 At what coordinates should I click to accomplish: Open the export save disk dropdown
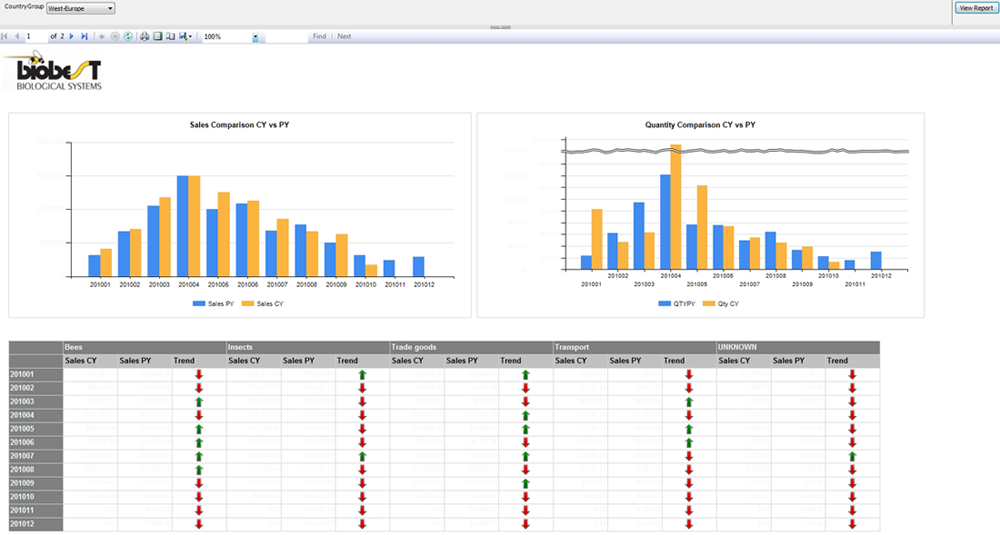pyautogui.click(x=186, y=36)
